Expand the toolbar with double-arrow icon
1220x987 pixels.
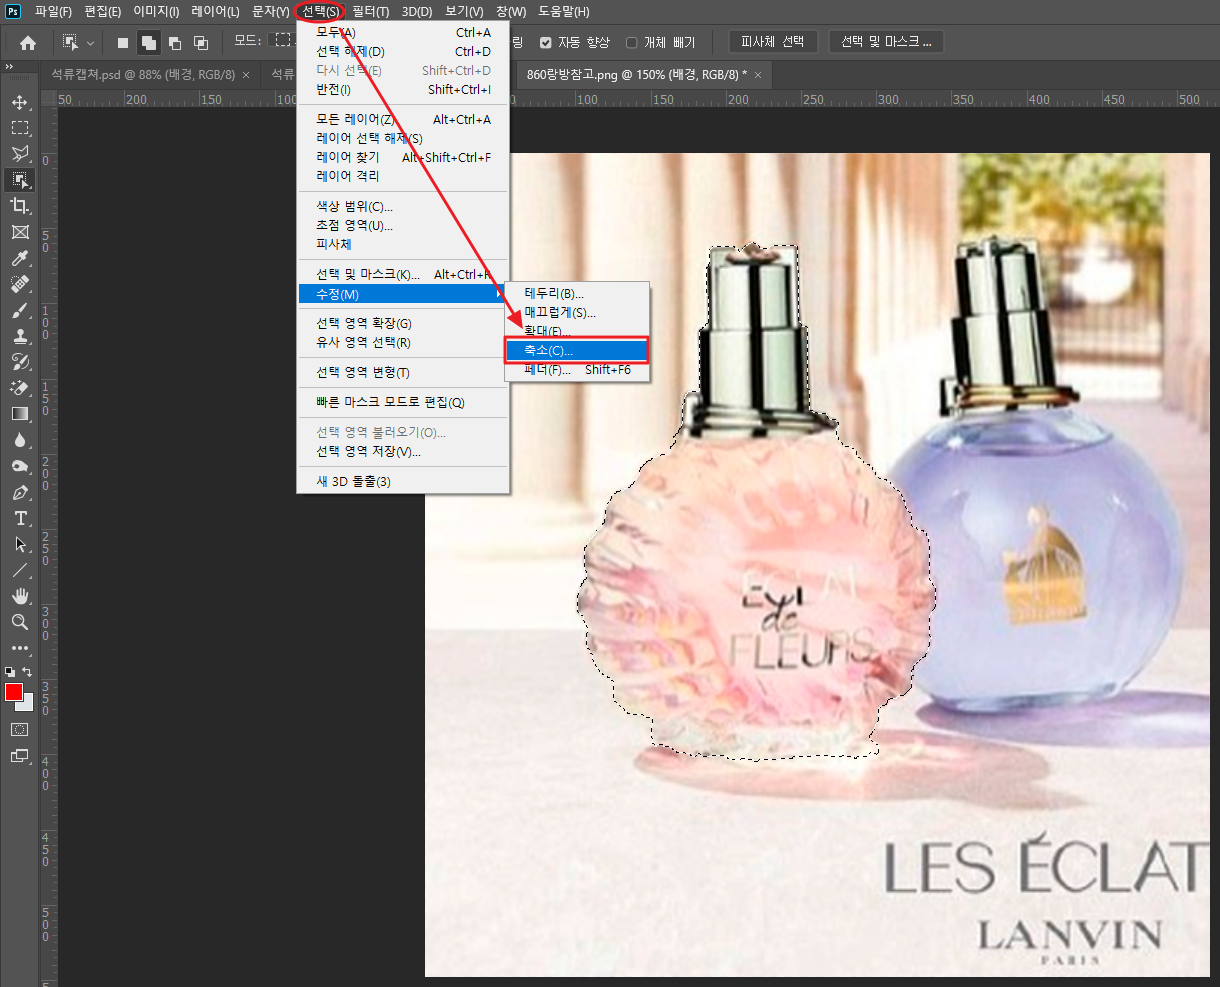click(8, 67)
